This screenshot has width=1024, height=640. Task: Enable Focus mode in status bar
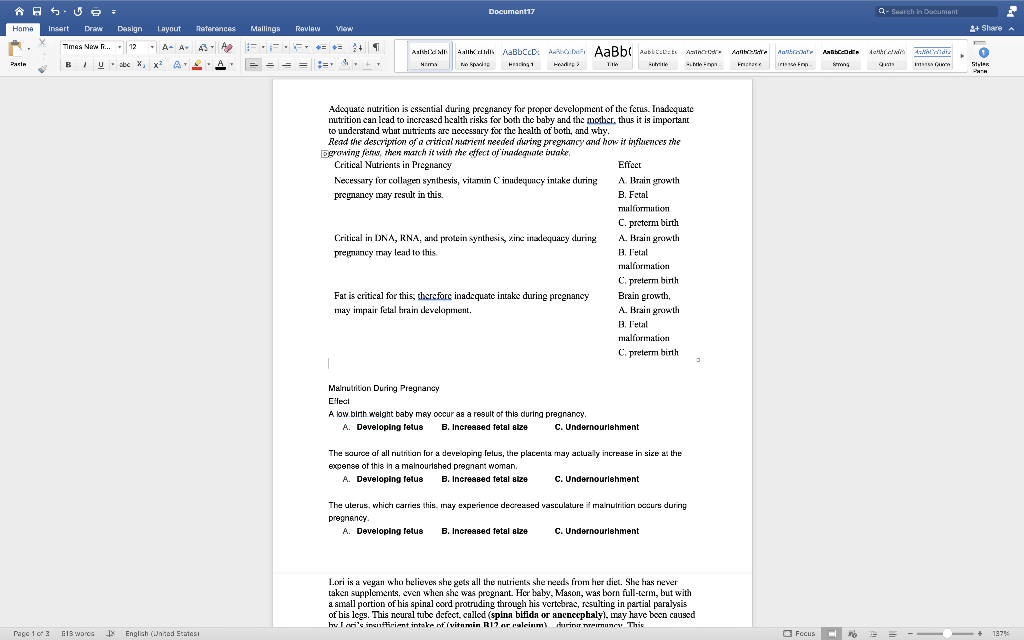(799, 633)
